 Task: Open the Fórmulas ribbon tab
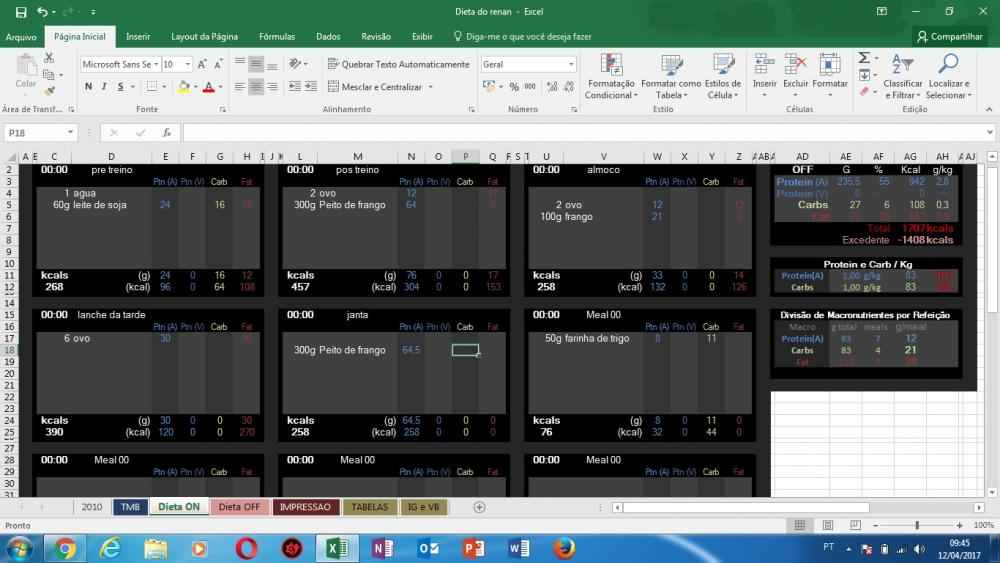[x=277, y=36]
